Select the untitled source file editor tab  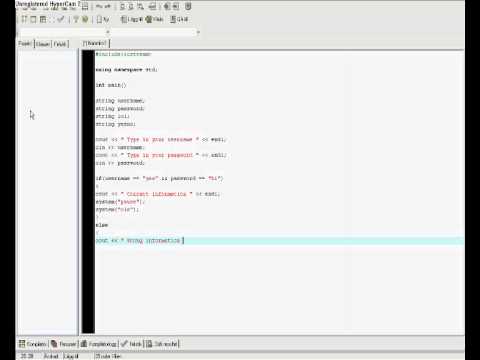click(96, 43)
